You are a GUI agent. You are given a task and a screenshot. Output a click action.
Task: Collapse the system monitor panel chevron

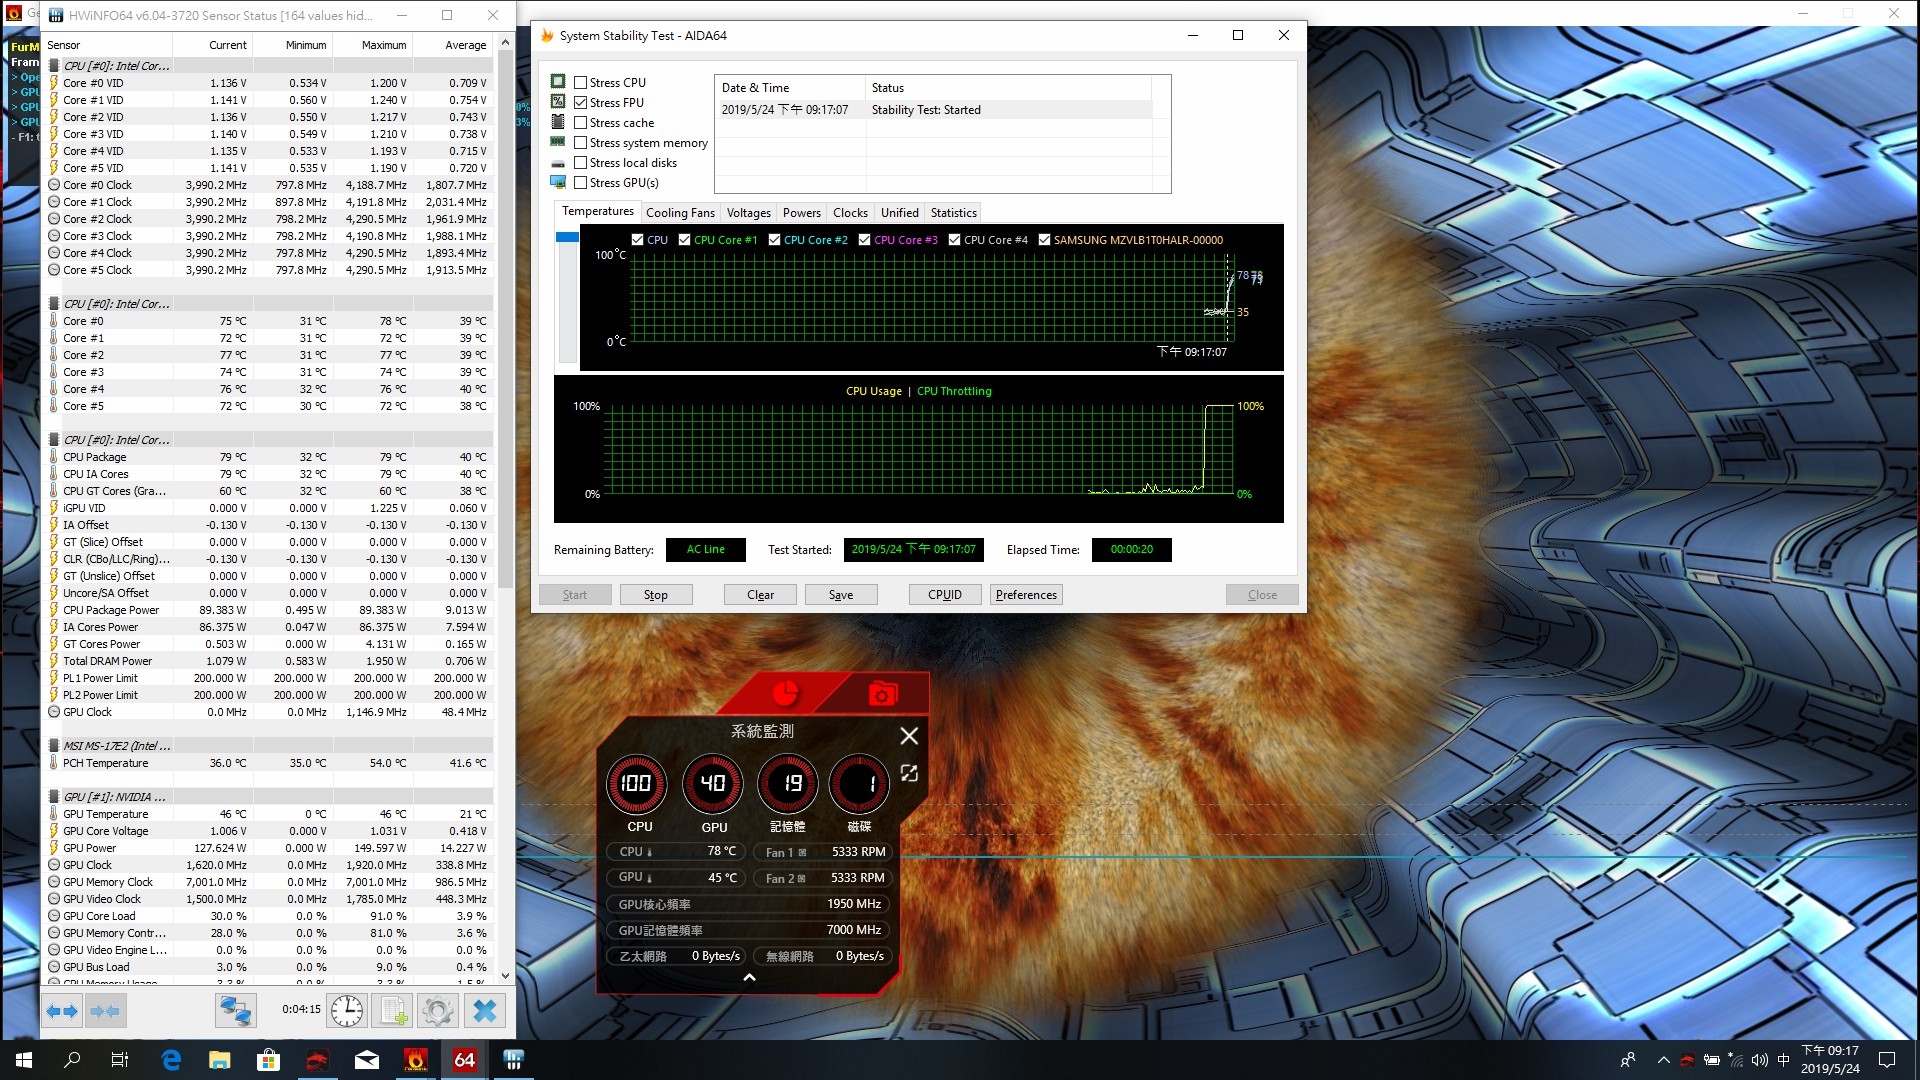point(749,977)
